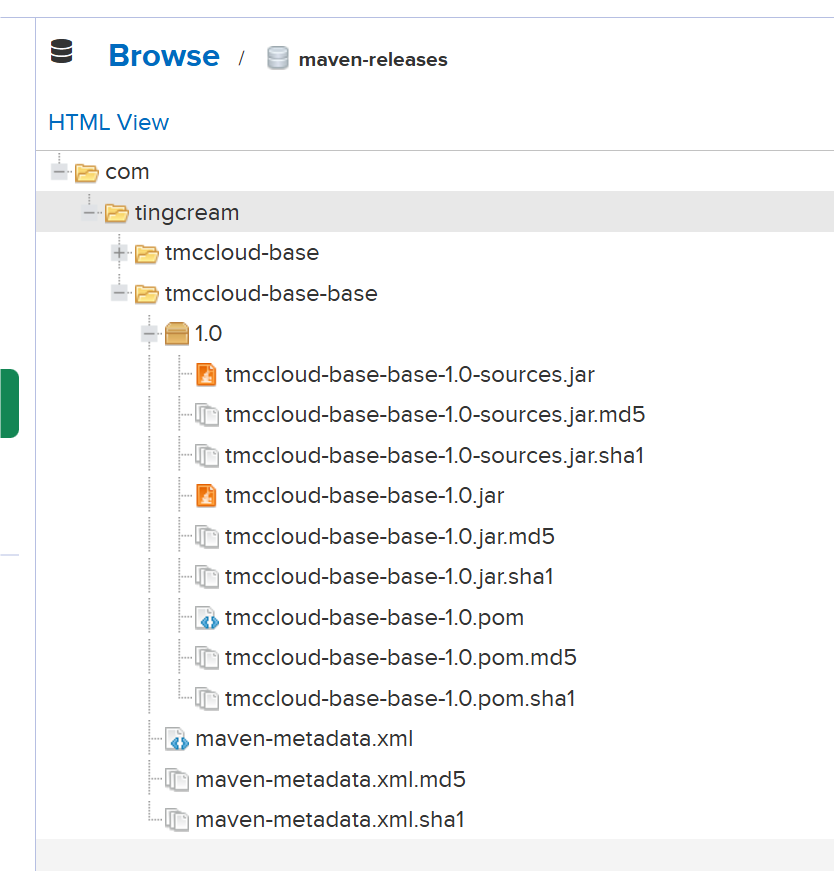Collapse the 1.0 version node

click(x=150, y=333)
